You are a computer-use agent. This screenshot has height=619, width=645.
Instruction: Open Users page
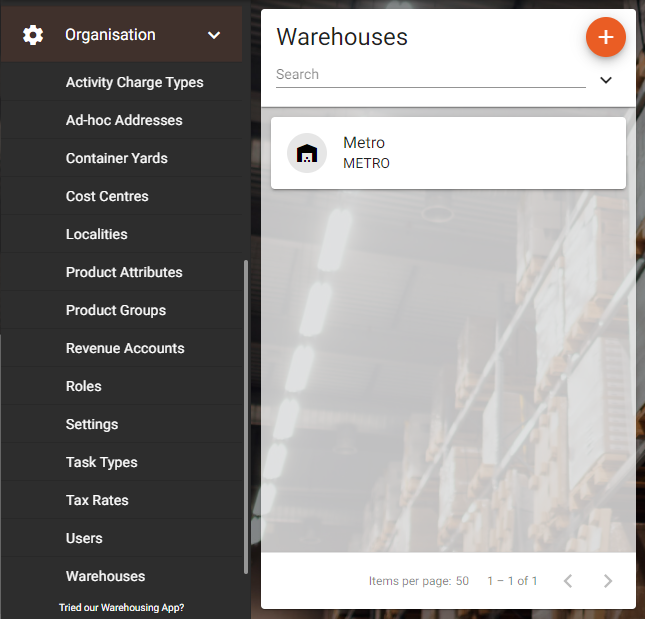(84, 538)
